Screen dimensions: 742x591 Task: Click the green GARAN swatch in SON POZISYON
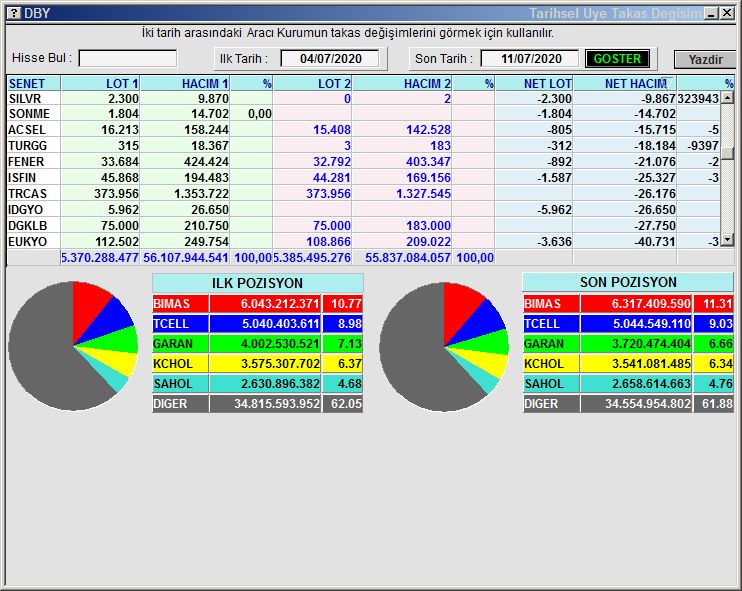551,344
